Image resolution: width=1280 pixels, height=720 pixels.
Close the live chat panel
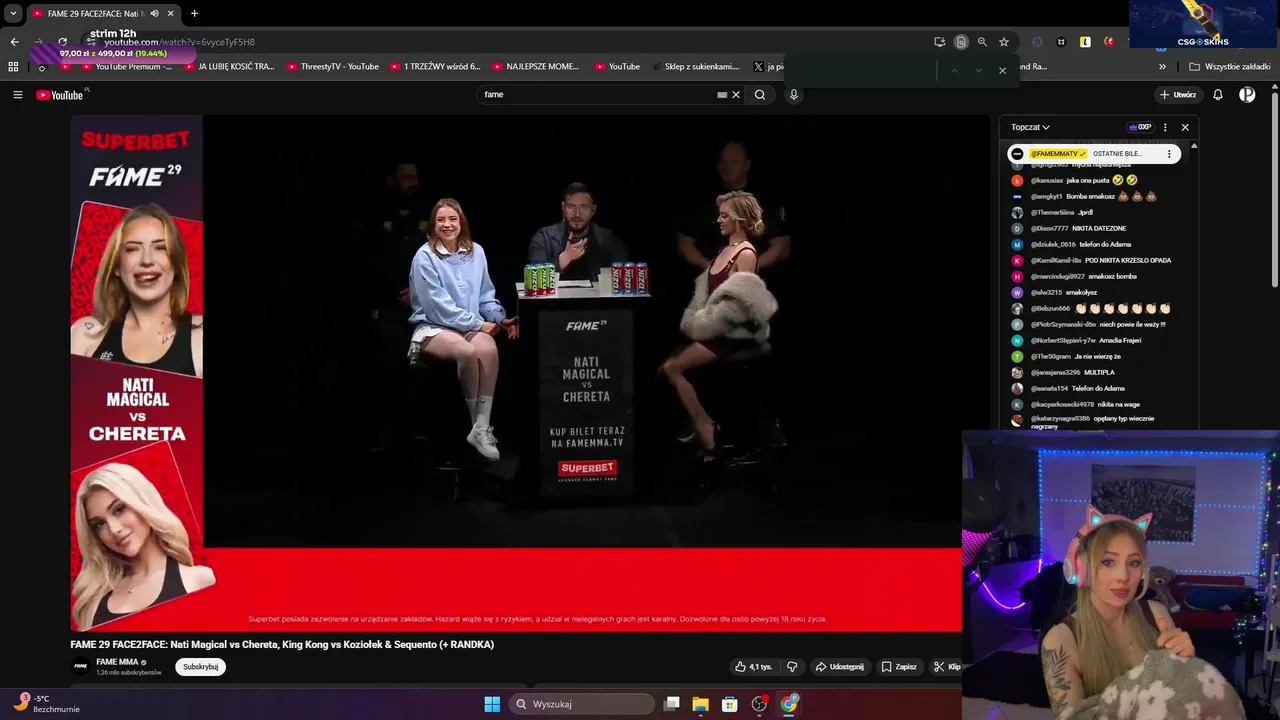click(1185, 127)
